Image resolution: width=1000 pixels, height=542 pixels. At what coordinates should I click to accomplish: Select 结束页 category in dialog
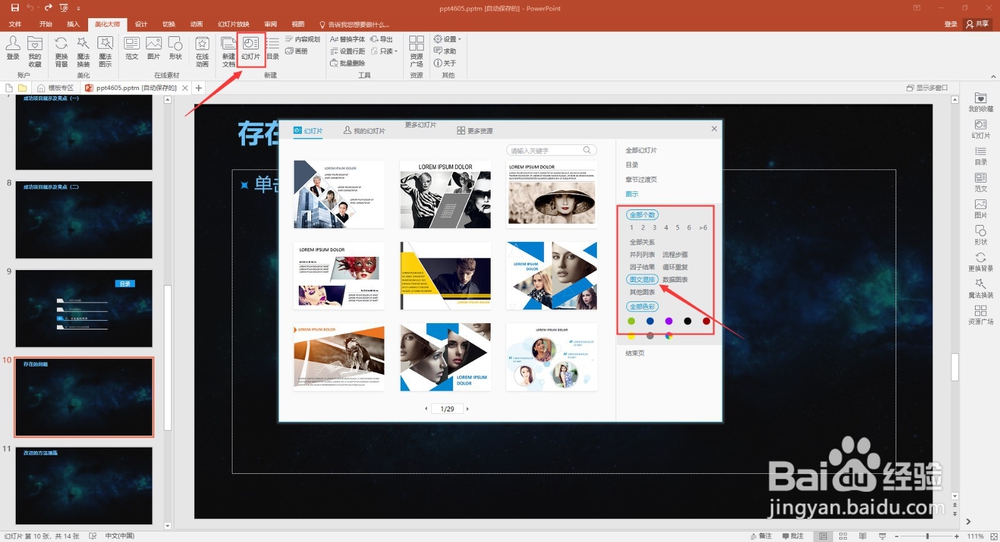(x=635, y=353)
